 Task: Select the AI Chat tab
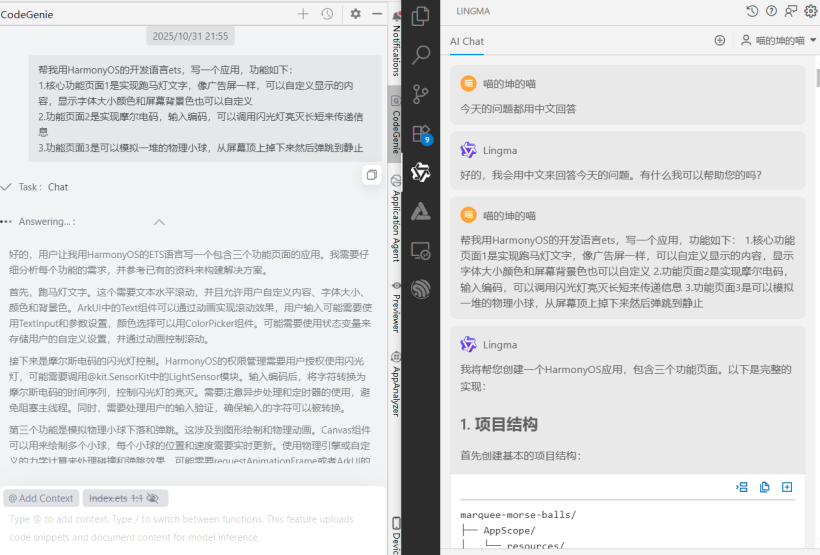pos(466,41)
